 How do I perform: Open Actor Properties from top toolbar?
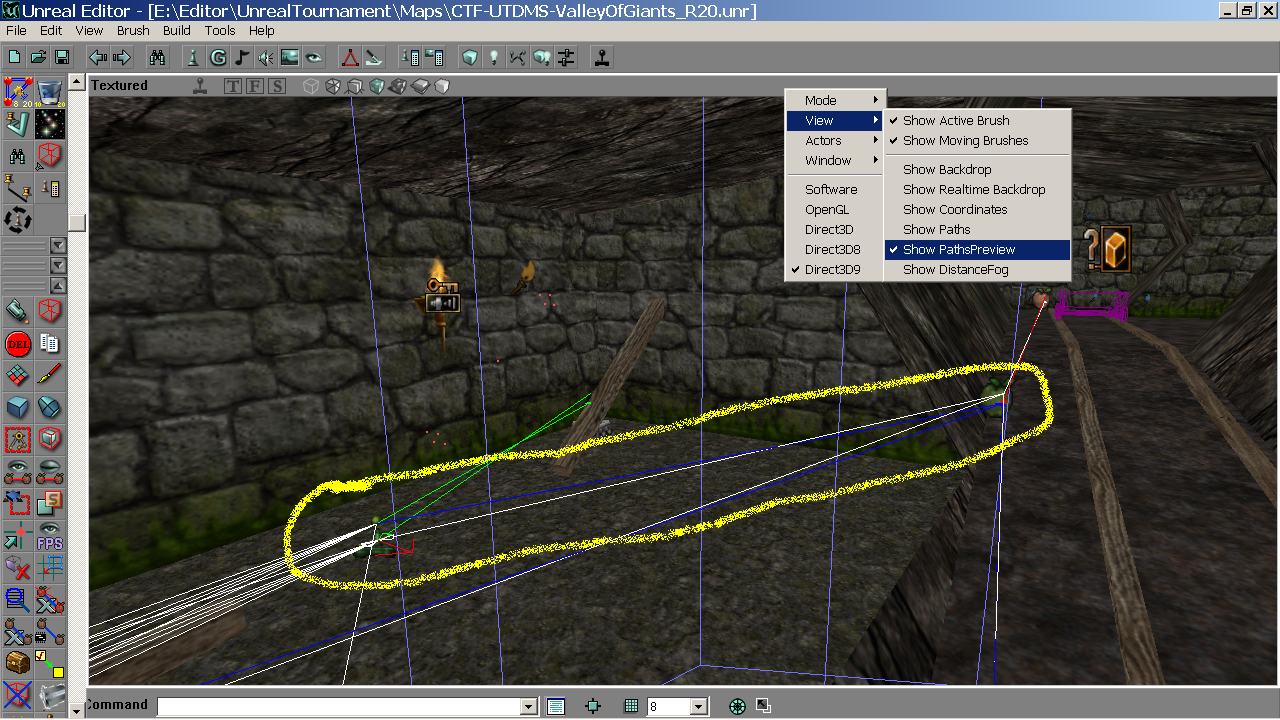pos(410,57)
